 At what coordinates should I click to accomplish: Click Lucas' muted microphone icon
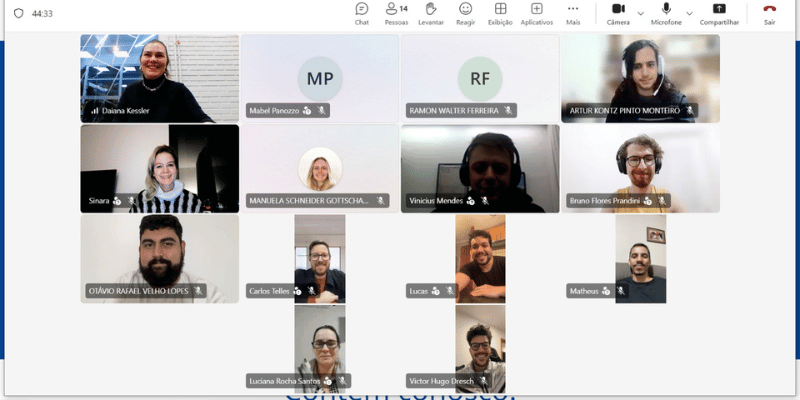(x=449, y=291)
